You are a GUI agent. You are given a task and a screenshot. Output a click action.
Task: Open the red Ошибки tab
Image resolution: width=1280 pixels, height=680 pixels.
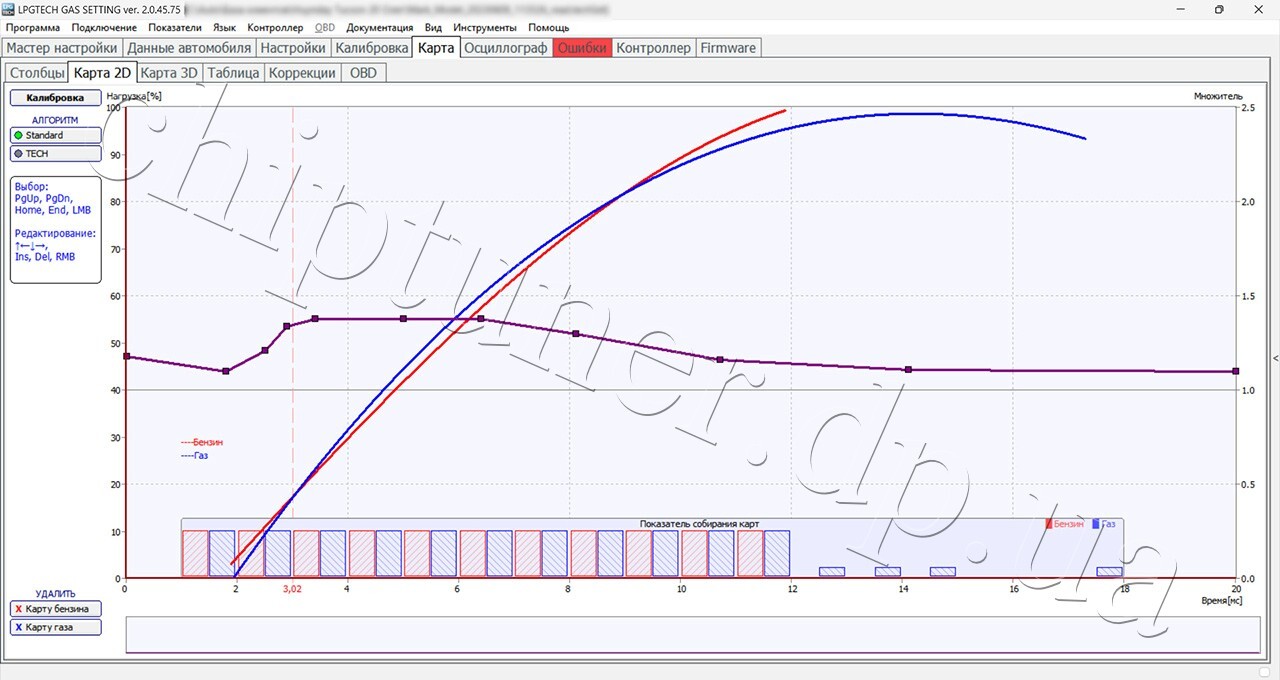pyautogui.click(x=582, y=48)
